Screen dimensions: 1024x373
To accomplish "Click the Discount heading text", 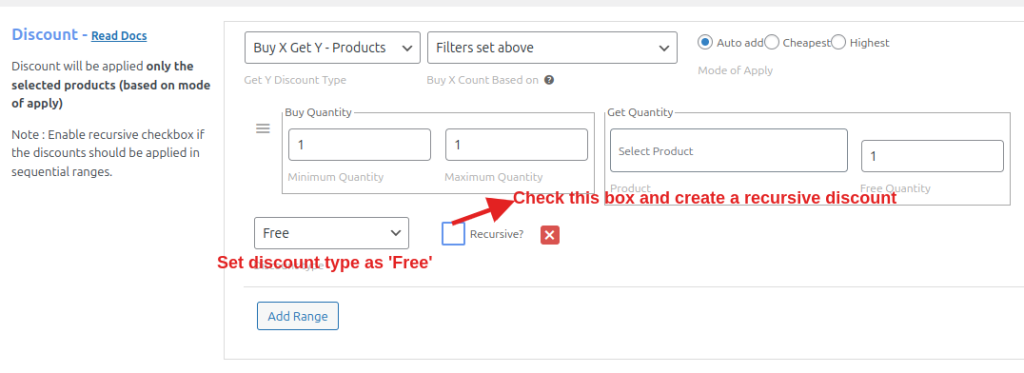I will coord(44,35).
